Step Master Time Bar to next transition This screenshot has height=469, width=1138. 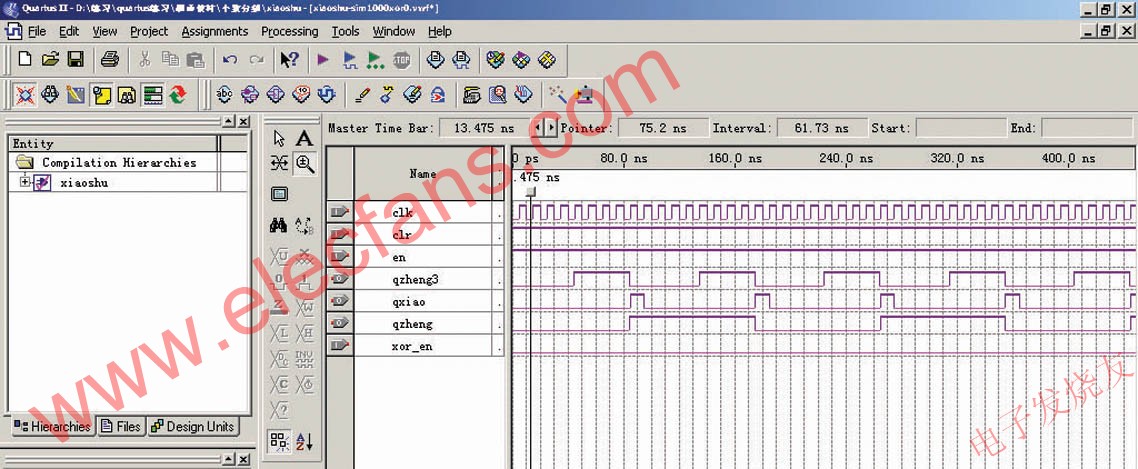[x=550, y=128]
